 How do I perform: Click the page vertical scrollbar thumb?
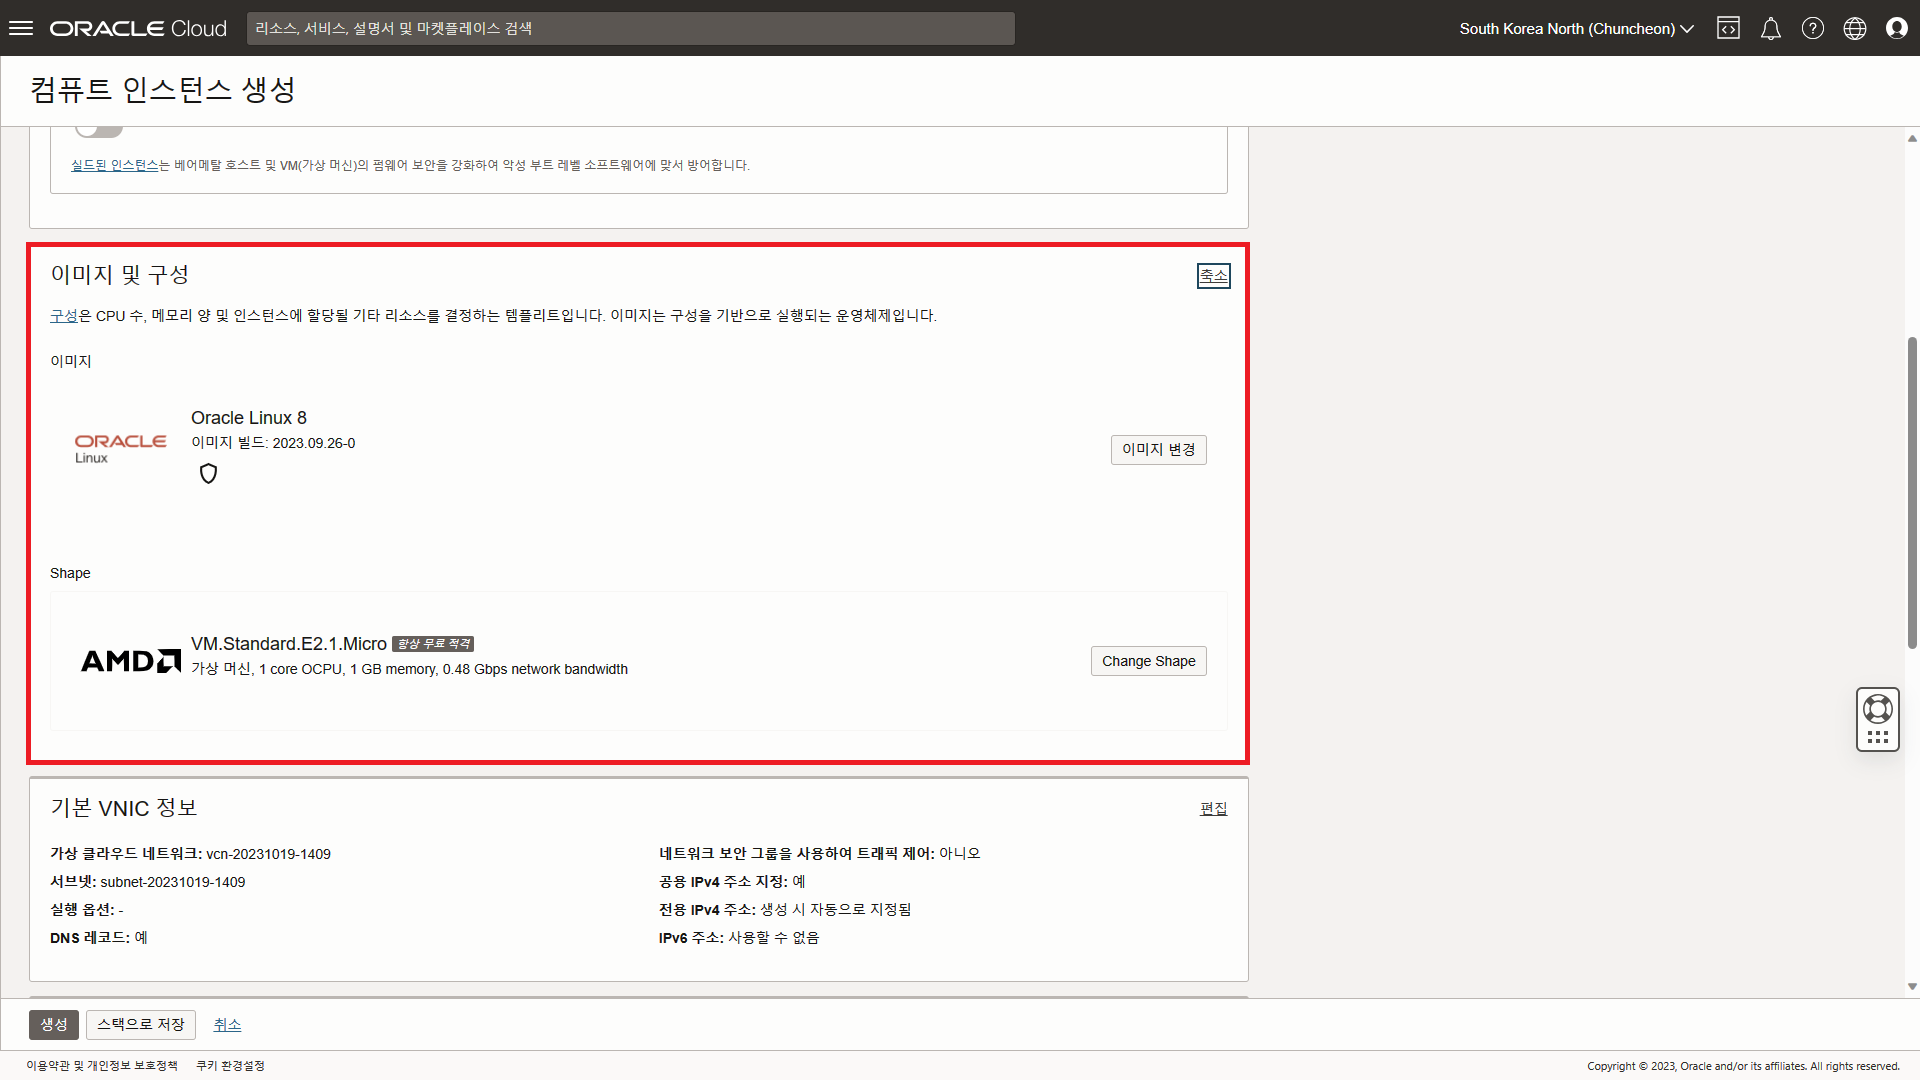(1912, 492)
